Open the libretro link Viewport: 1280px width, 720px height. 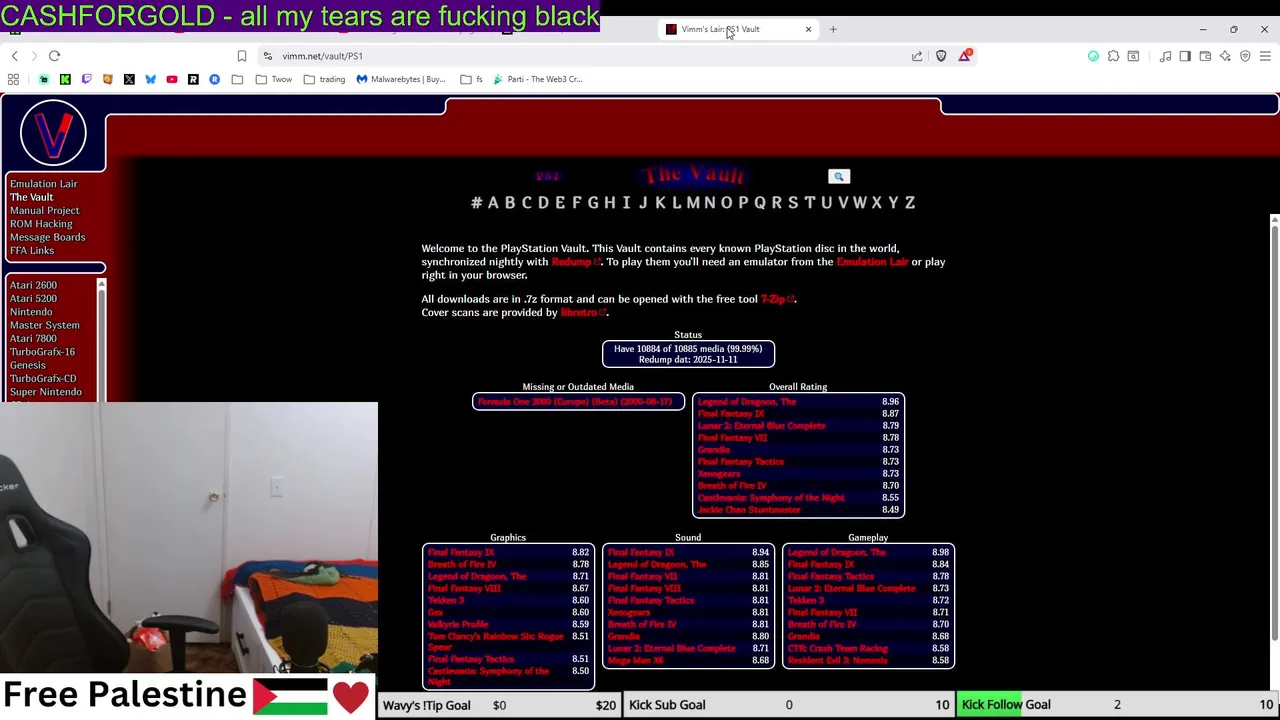583,312
